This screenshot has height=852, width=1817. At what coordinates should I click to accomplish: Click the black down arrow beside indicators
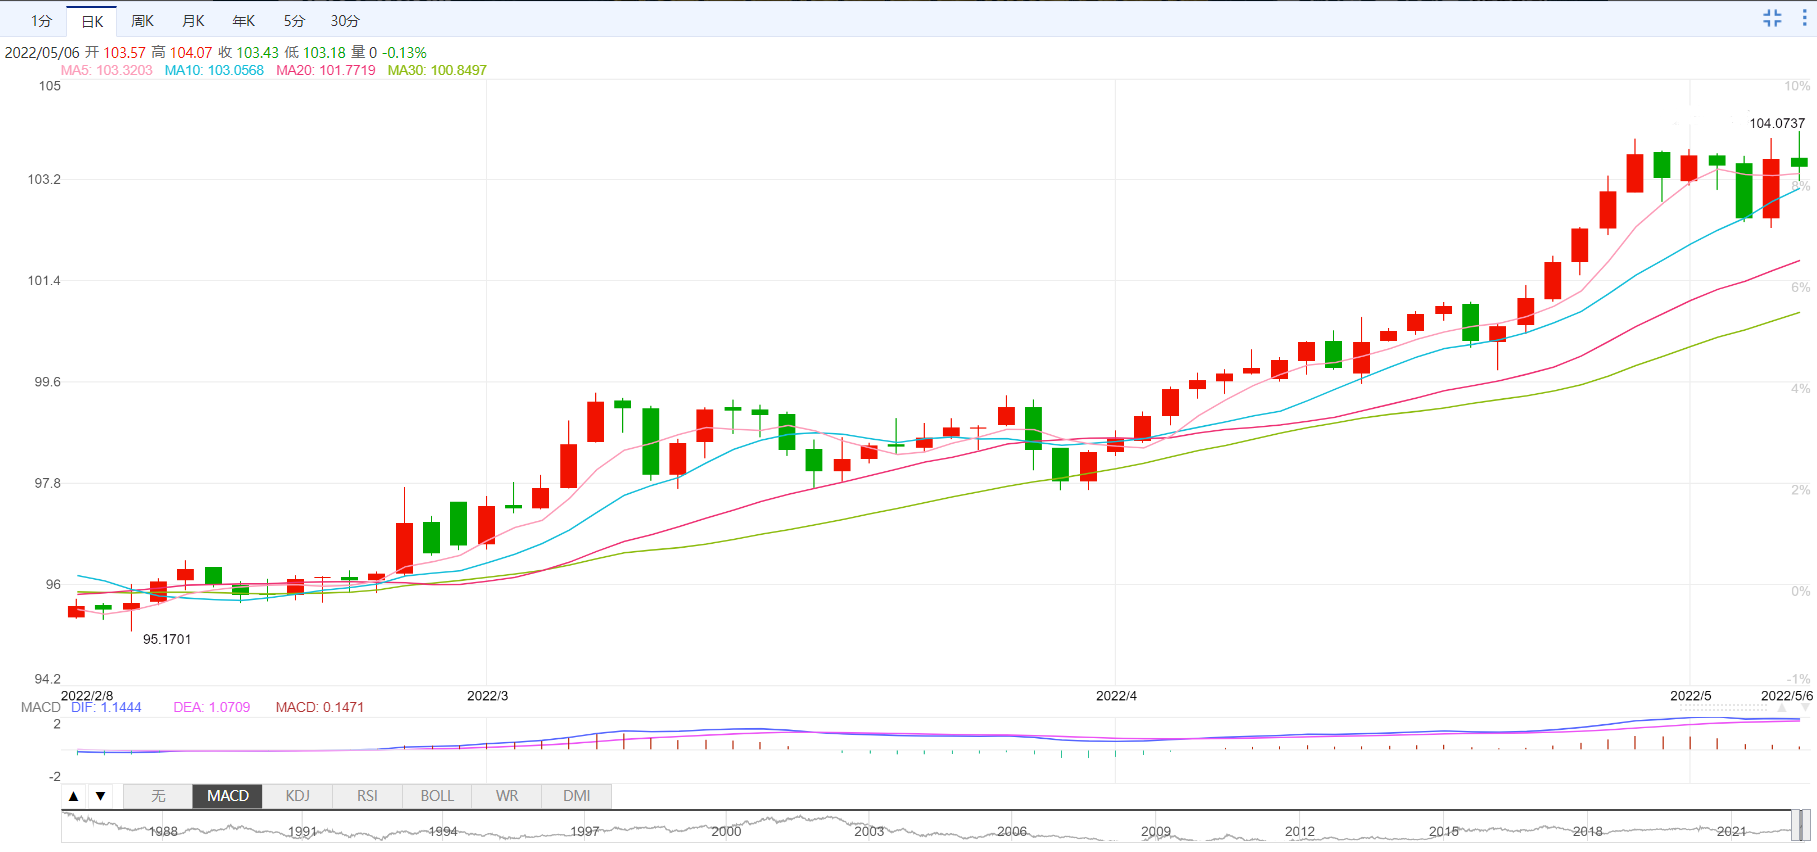click(101, 796)
